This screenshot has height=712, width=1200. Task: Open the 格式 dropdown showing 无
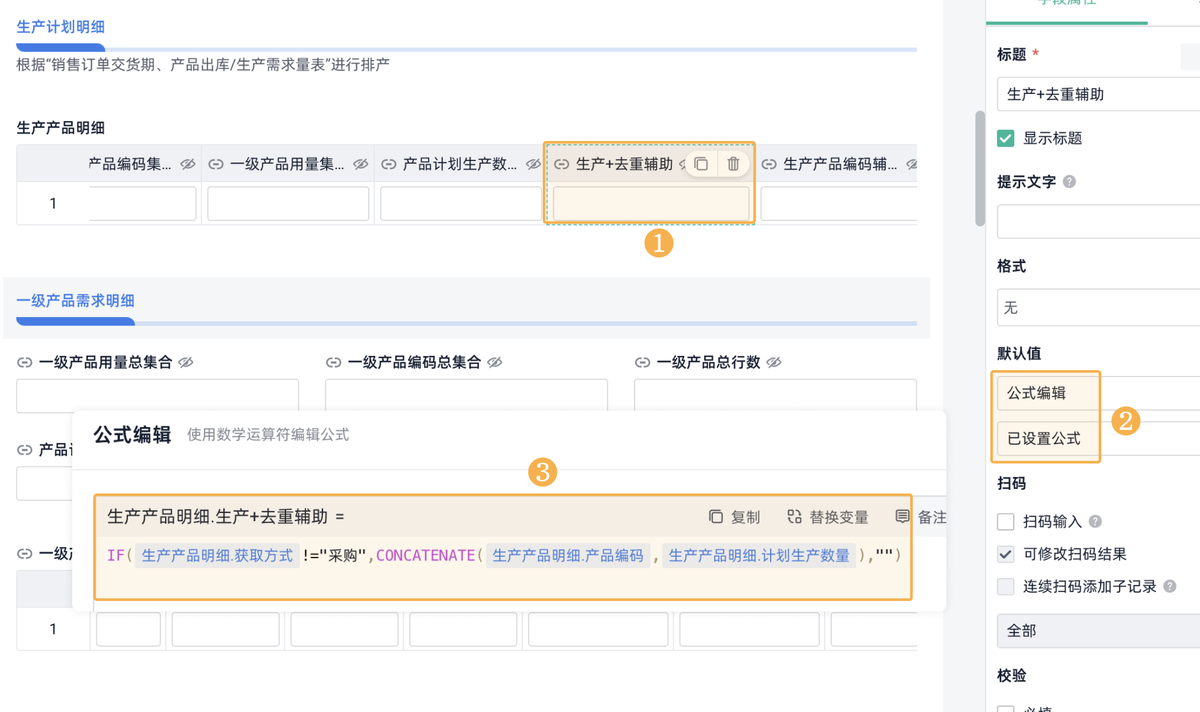click(x=1098, y=308)
